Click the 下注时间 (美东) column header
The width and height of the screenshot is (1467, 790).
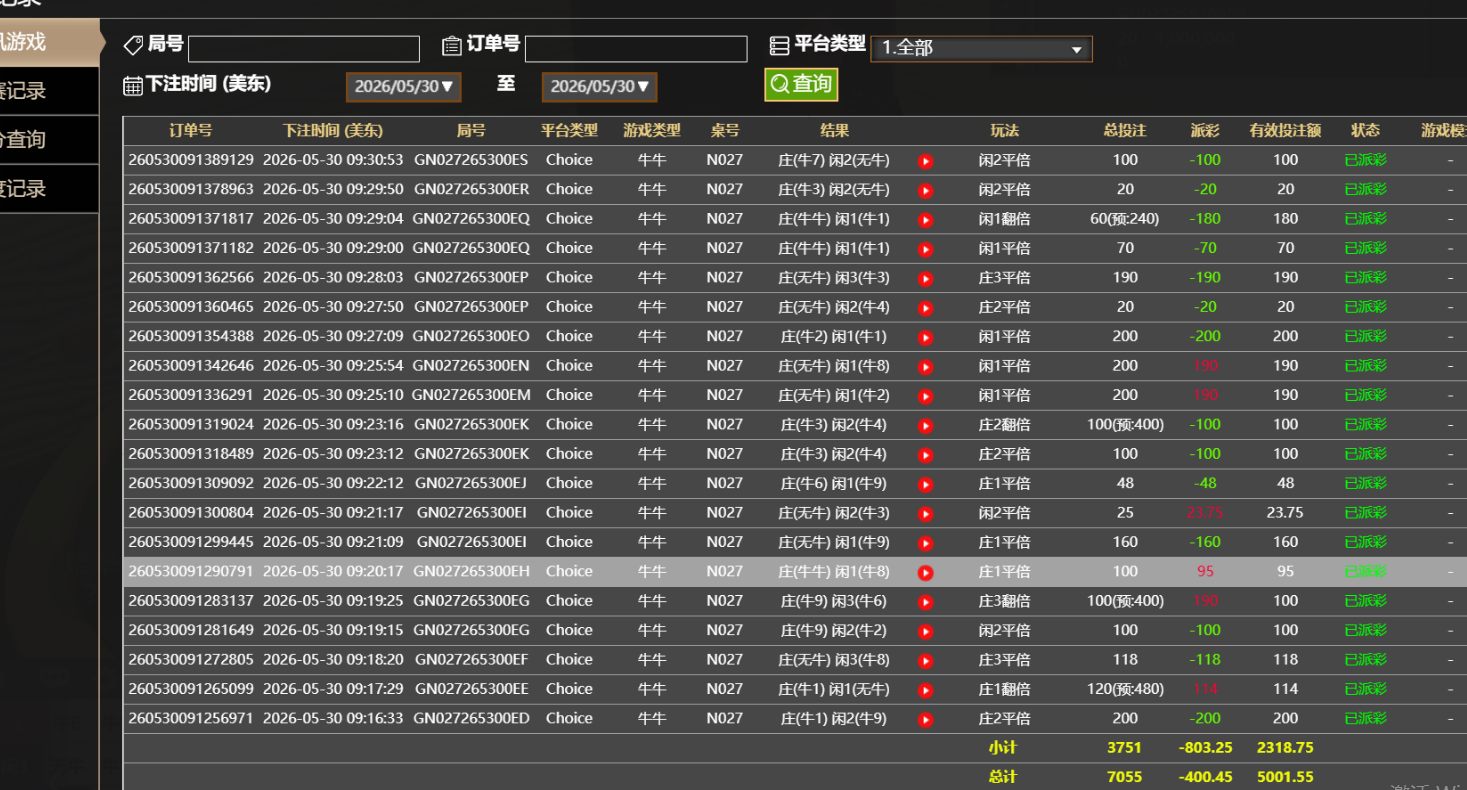(332, 131)
